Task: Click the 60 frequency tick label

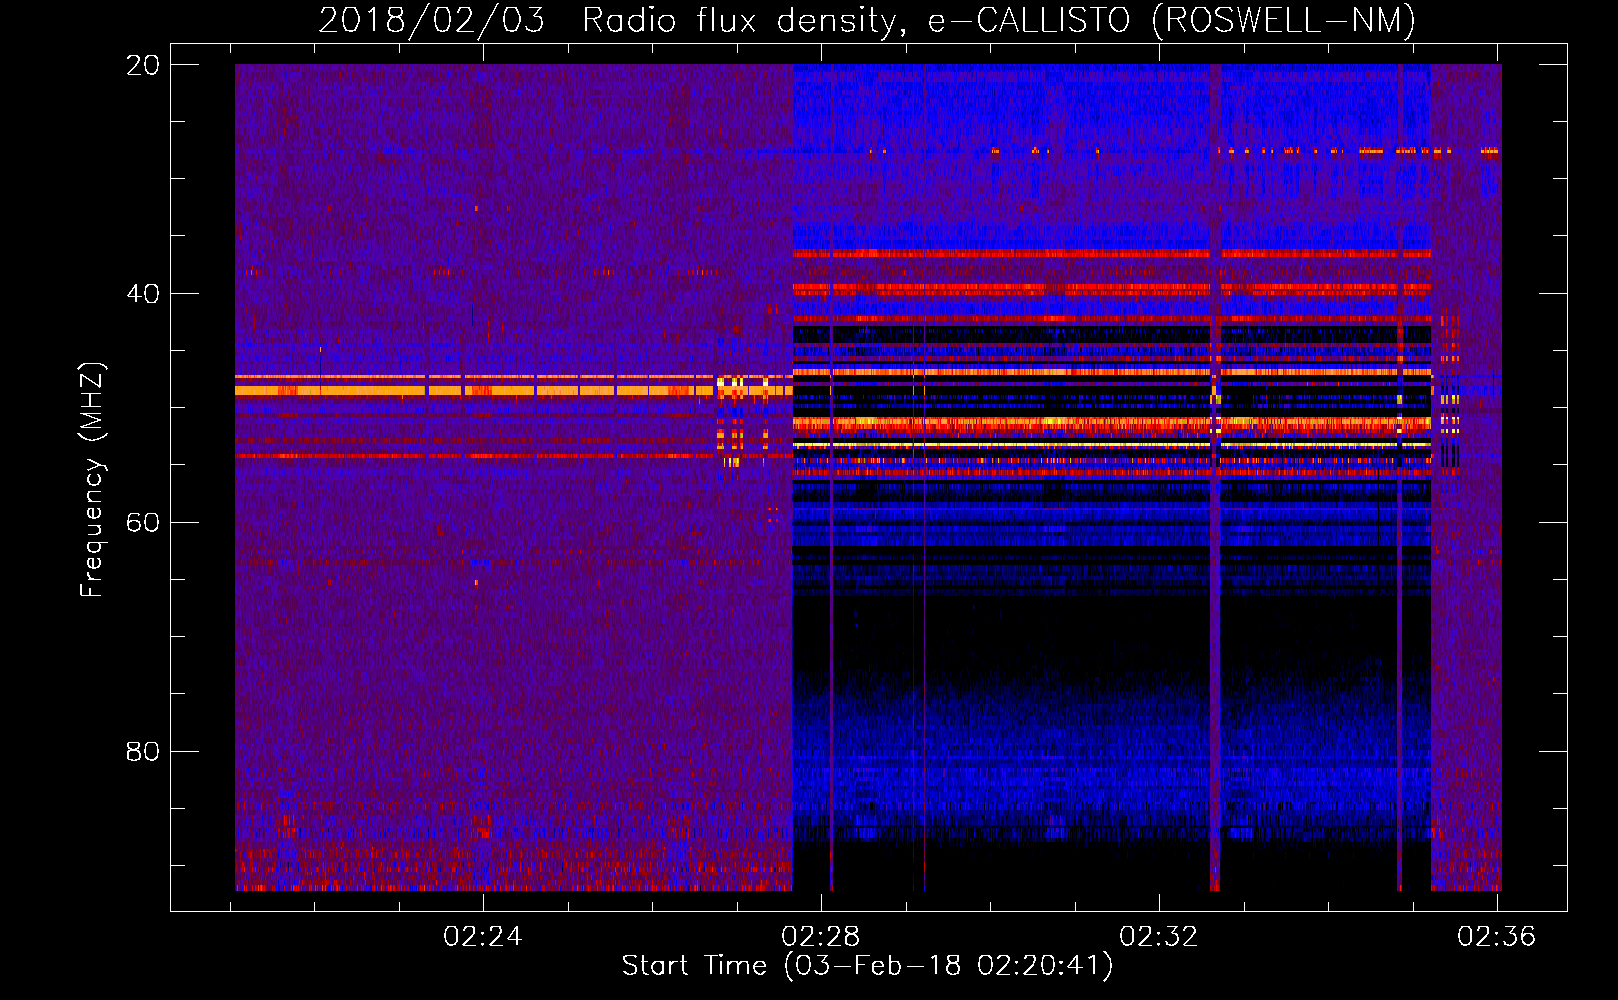Action: coord(143,523)
